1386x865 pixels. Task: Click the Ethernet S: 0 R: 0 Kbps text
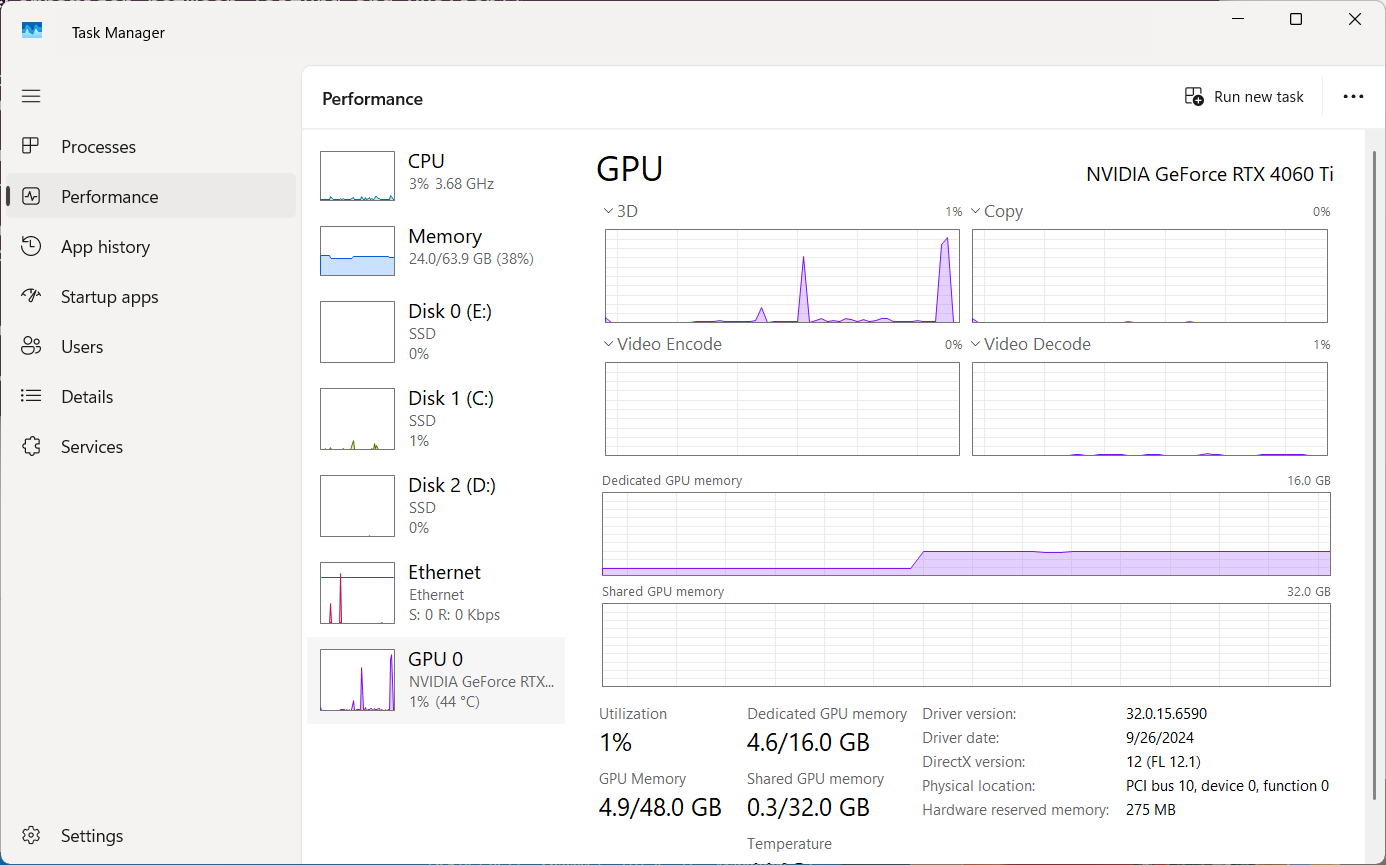point(454,615)
